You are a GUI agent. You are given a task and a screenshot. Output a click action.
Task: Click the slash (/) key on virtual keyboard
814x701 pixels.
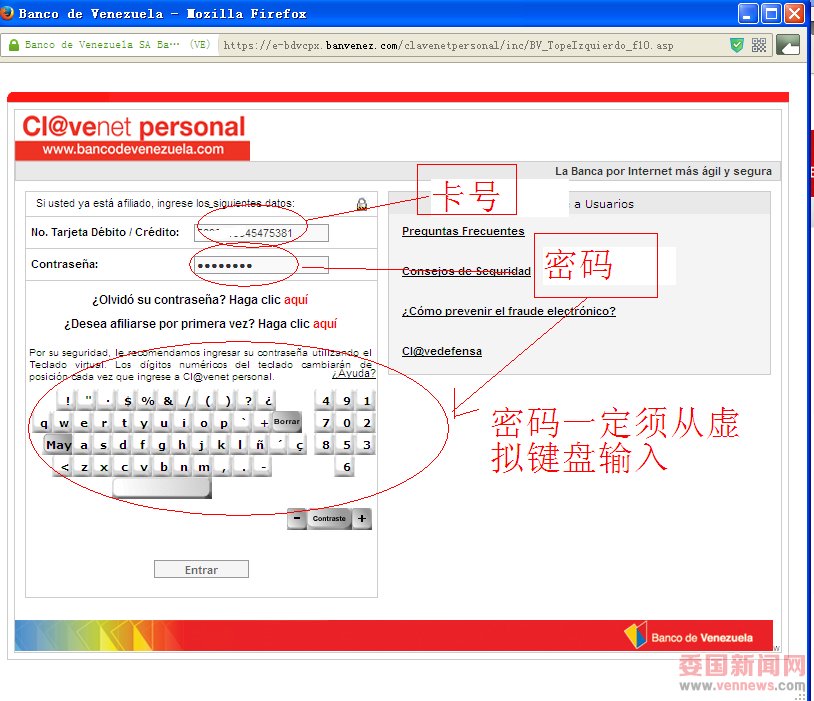coord(188,401)
